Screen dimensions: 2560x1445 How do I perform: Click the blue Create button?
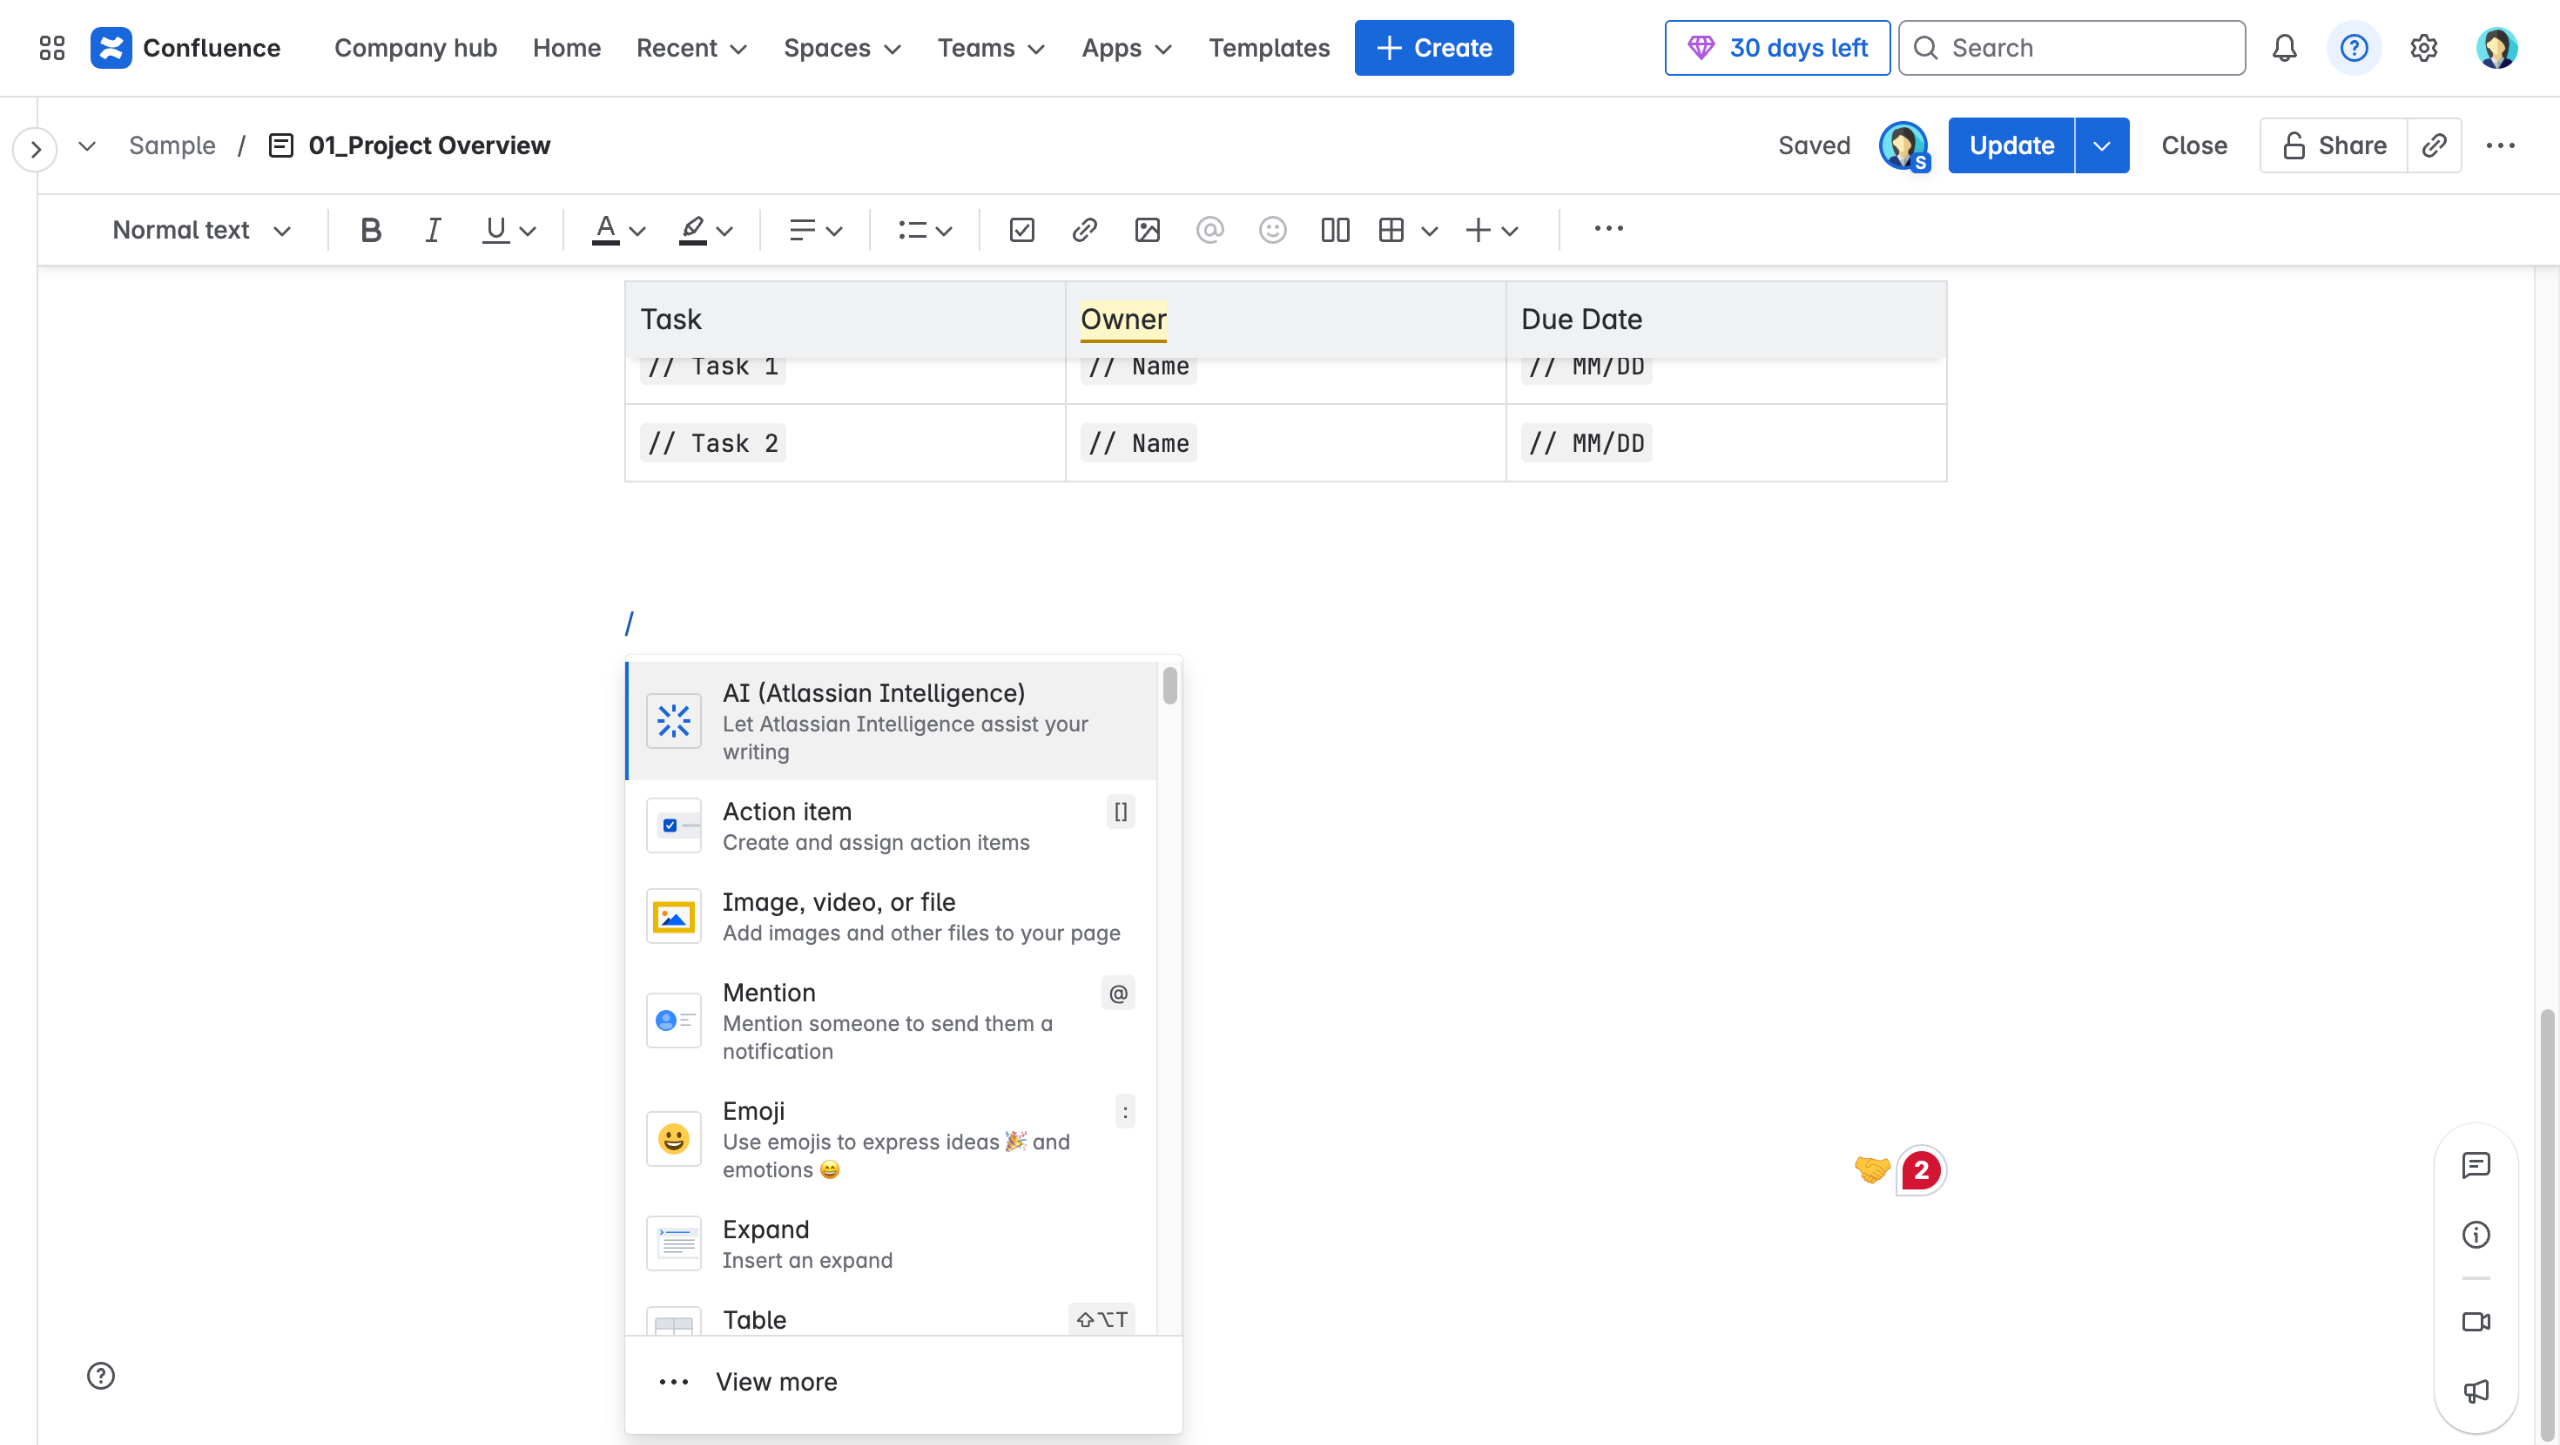pos(1433,48)
